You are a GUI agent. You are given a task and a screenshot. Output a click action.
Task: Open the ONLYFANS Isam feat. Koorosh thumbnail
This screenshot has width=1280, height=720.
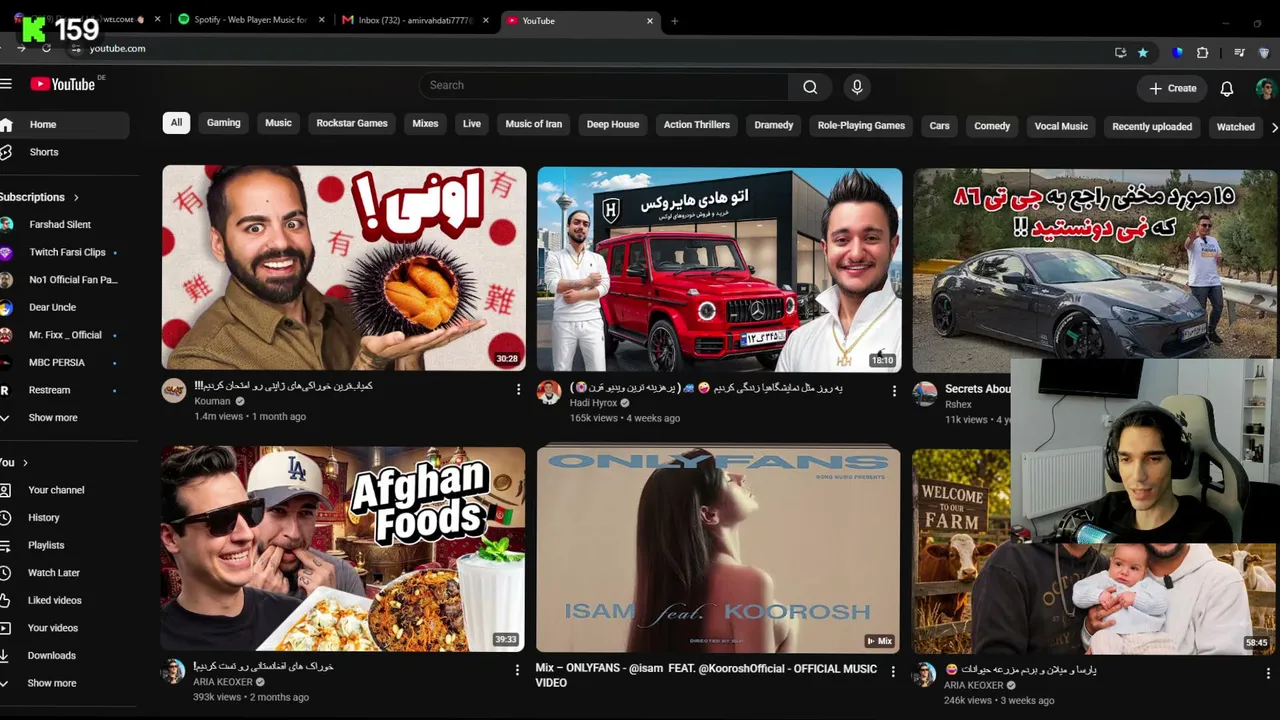718,550
